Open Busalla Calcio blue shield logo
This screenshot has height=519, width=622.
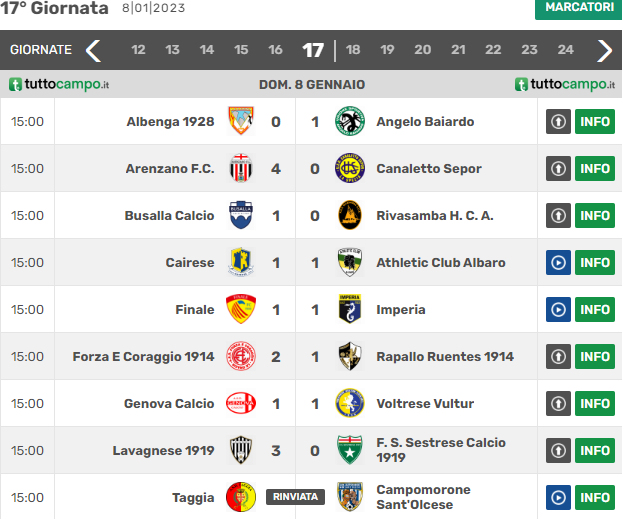click(241, 215)
